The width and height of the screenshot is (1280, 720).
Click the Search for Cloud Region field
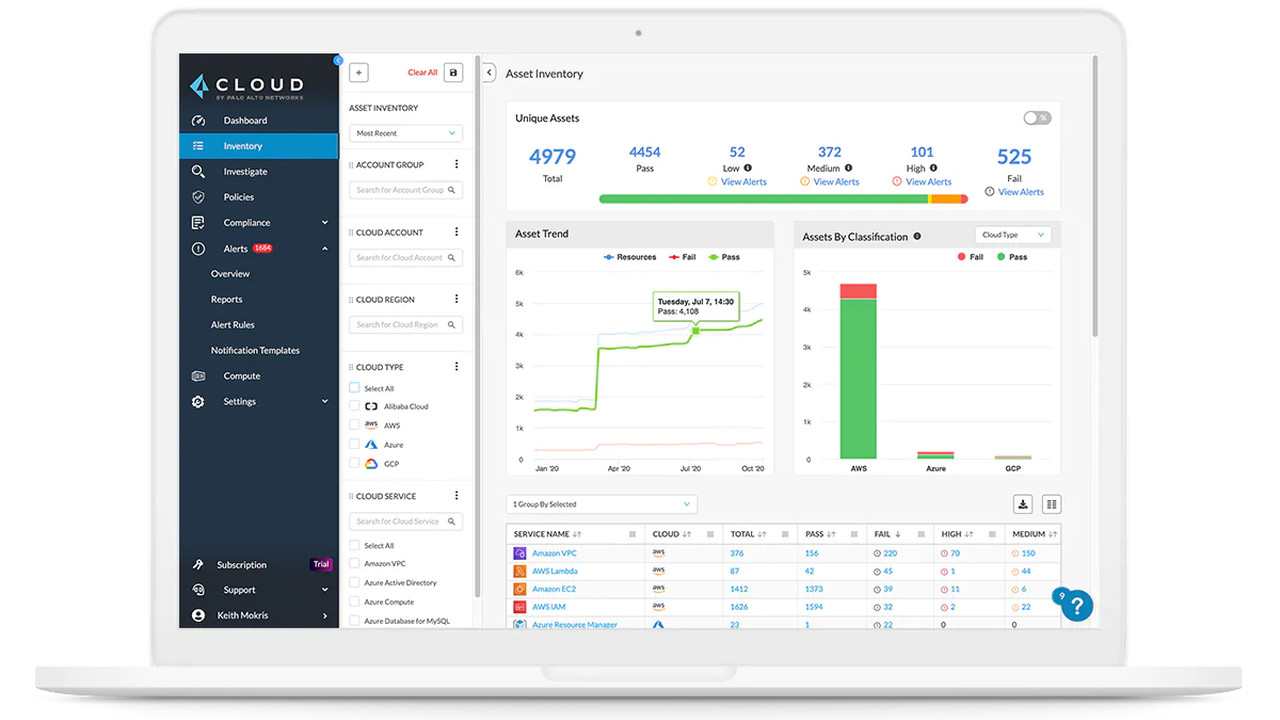pyautogui.click(x=406, y=324)
